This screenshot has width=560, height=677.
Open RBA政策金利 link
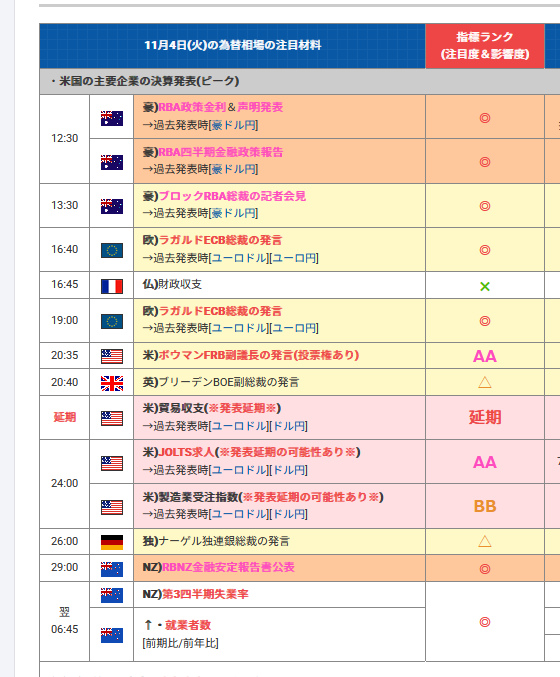192,107
